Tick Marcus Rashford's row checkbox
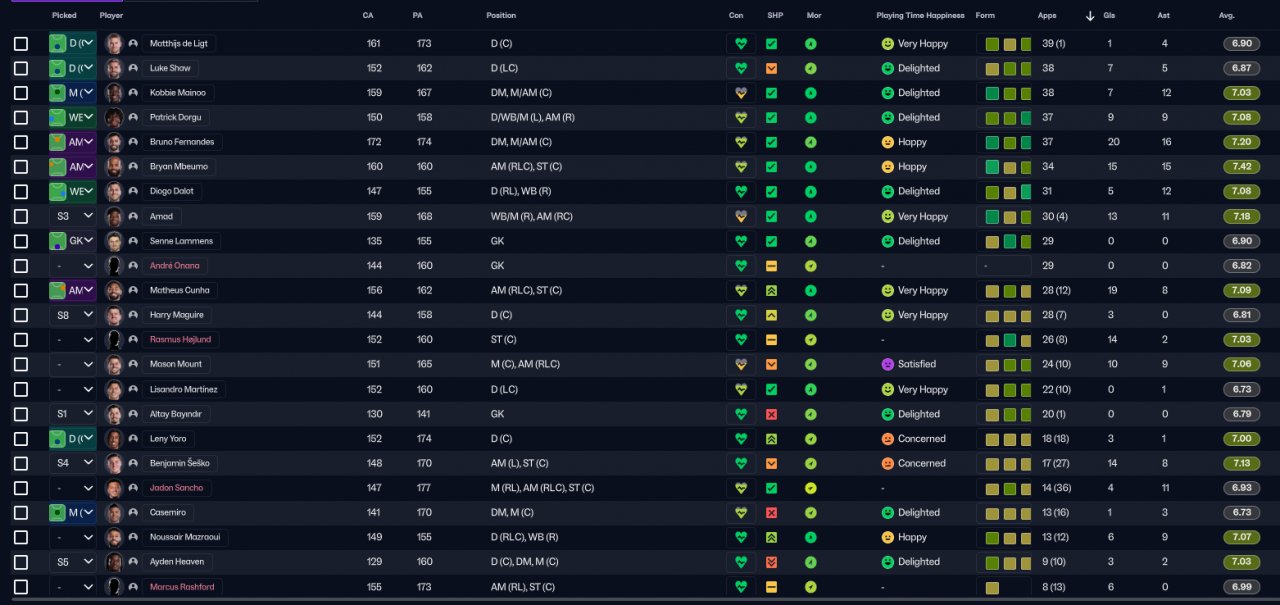1280x605 pixels. pos(21,587)
